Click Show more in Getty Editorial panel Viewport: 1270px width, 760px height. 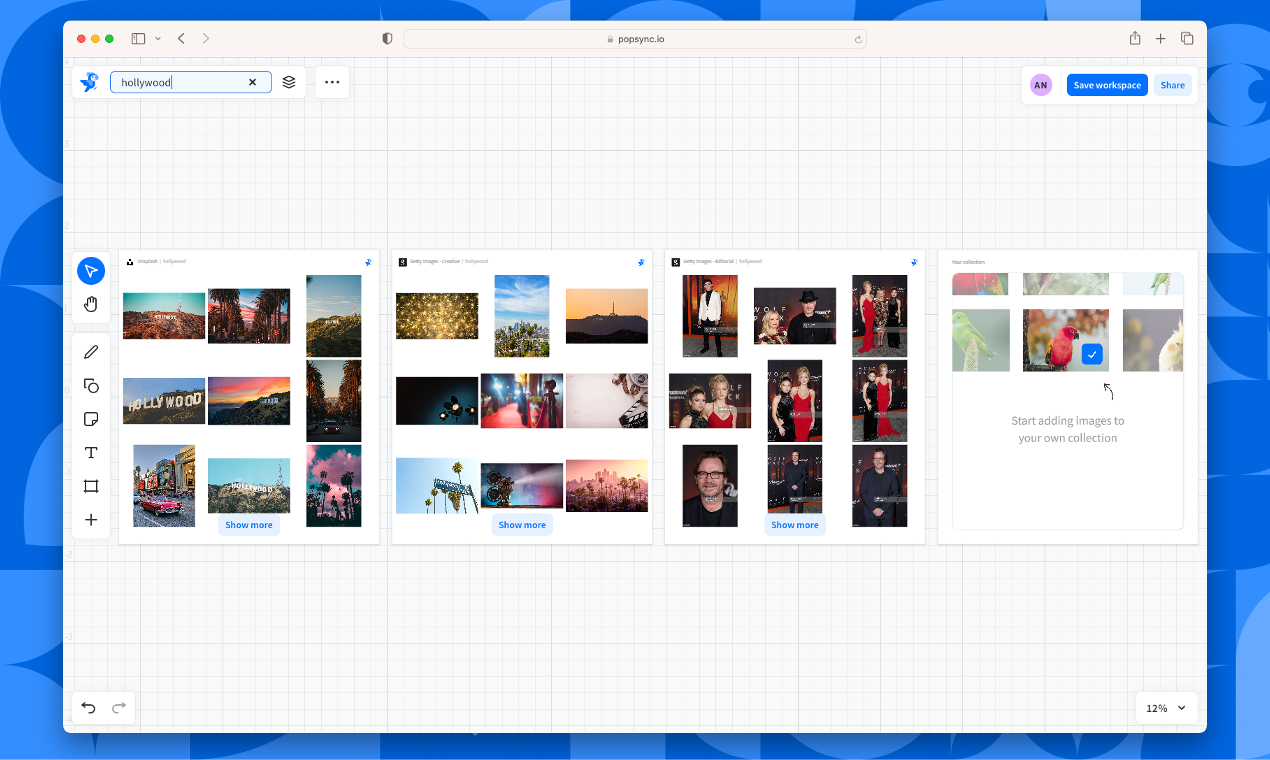pos(795,525)
